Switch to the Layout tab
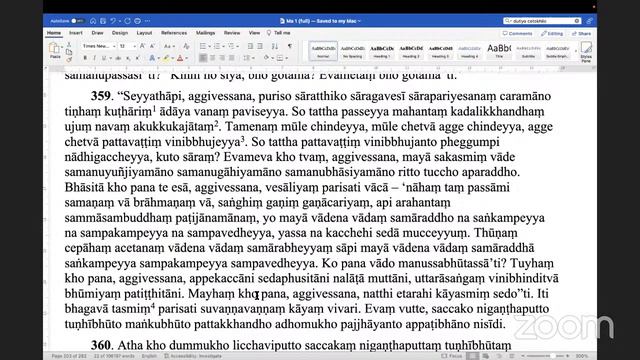640x360 pixels. click(x=144, y=33)
